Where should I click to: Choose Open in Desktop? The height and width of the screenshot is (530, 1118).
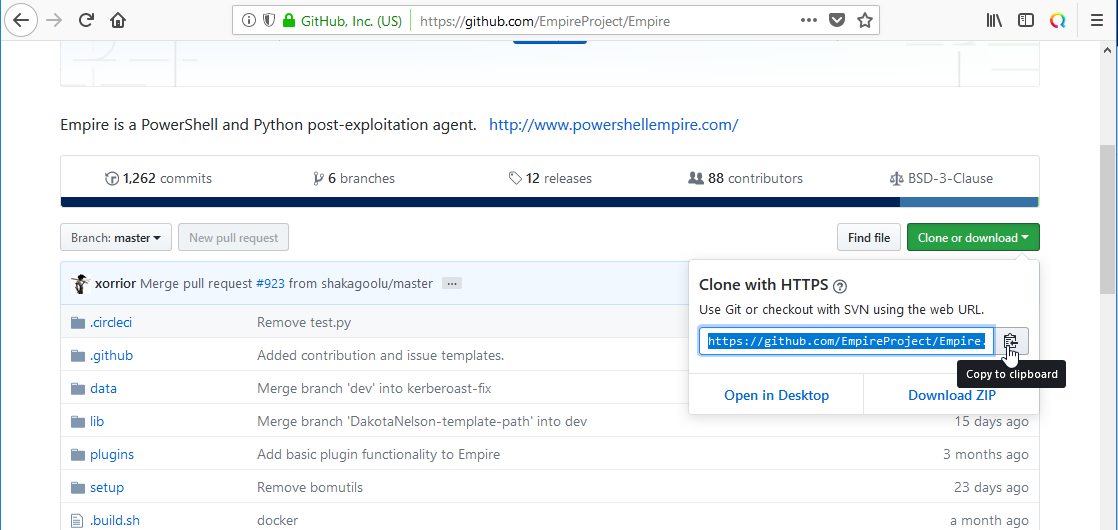coord(776,395)
